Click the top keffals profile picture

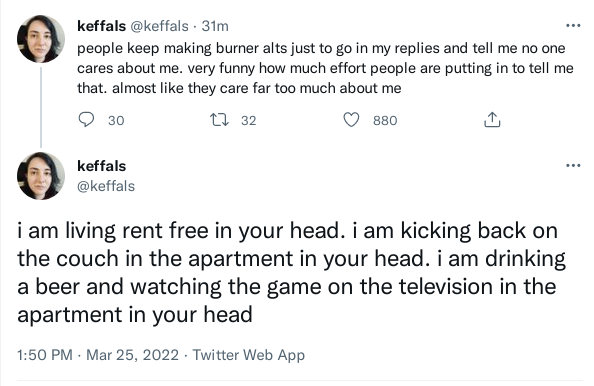41,39
